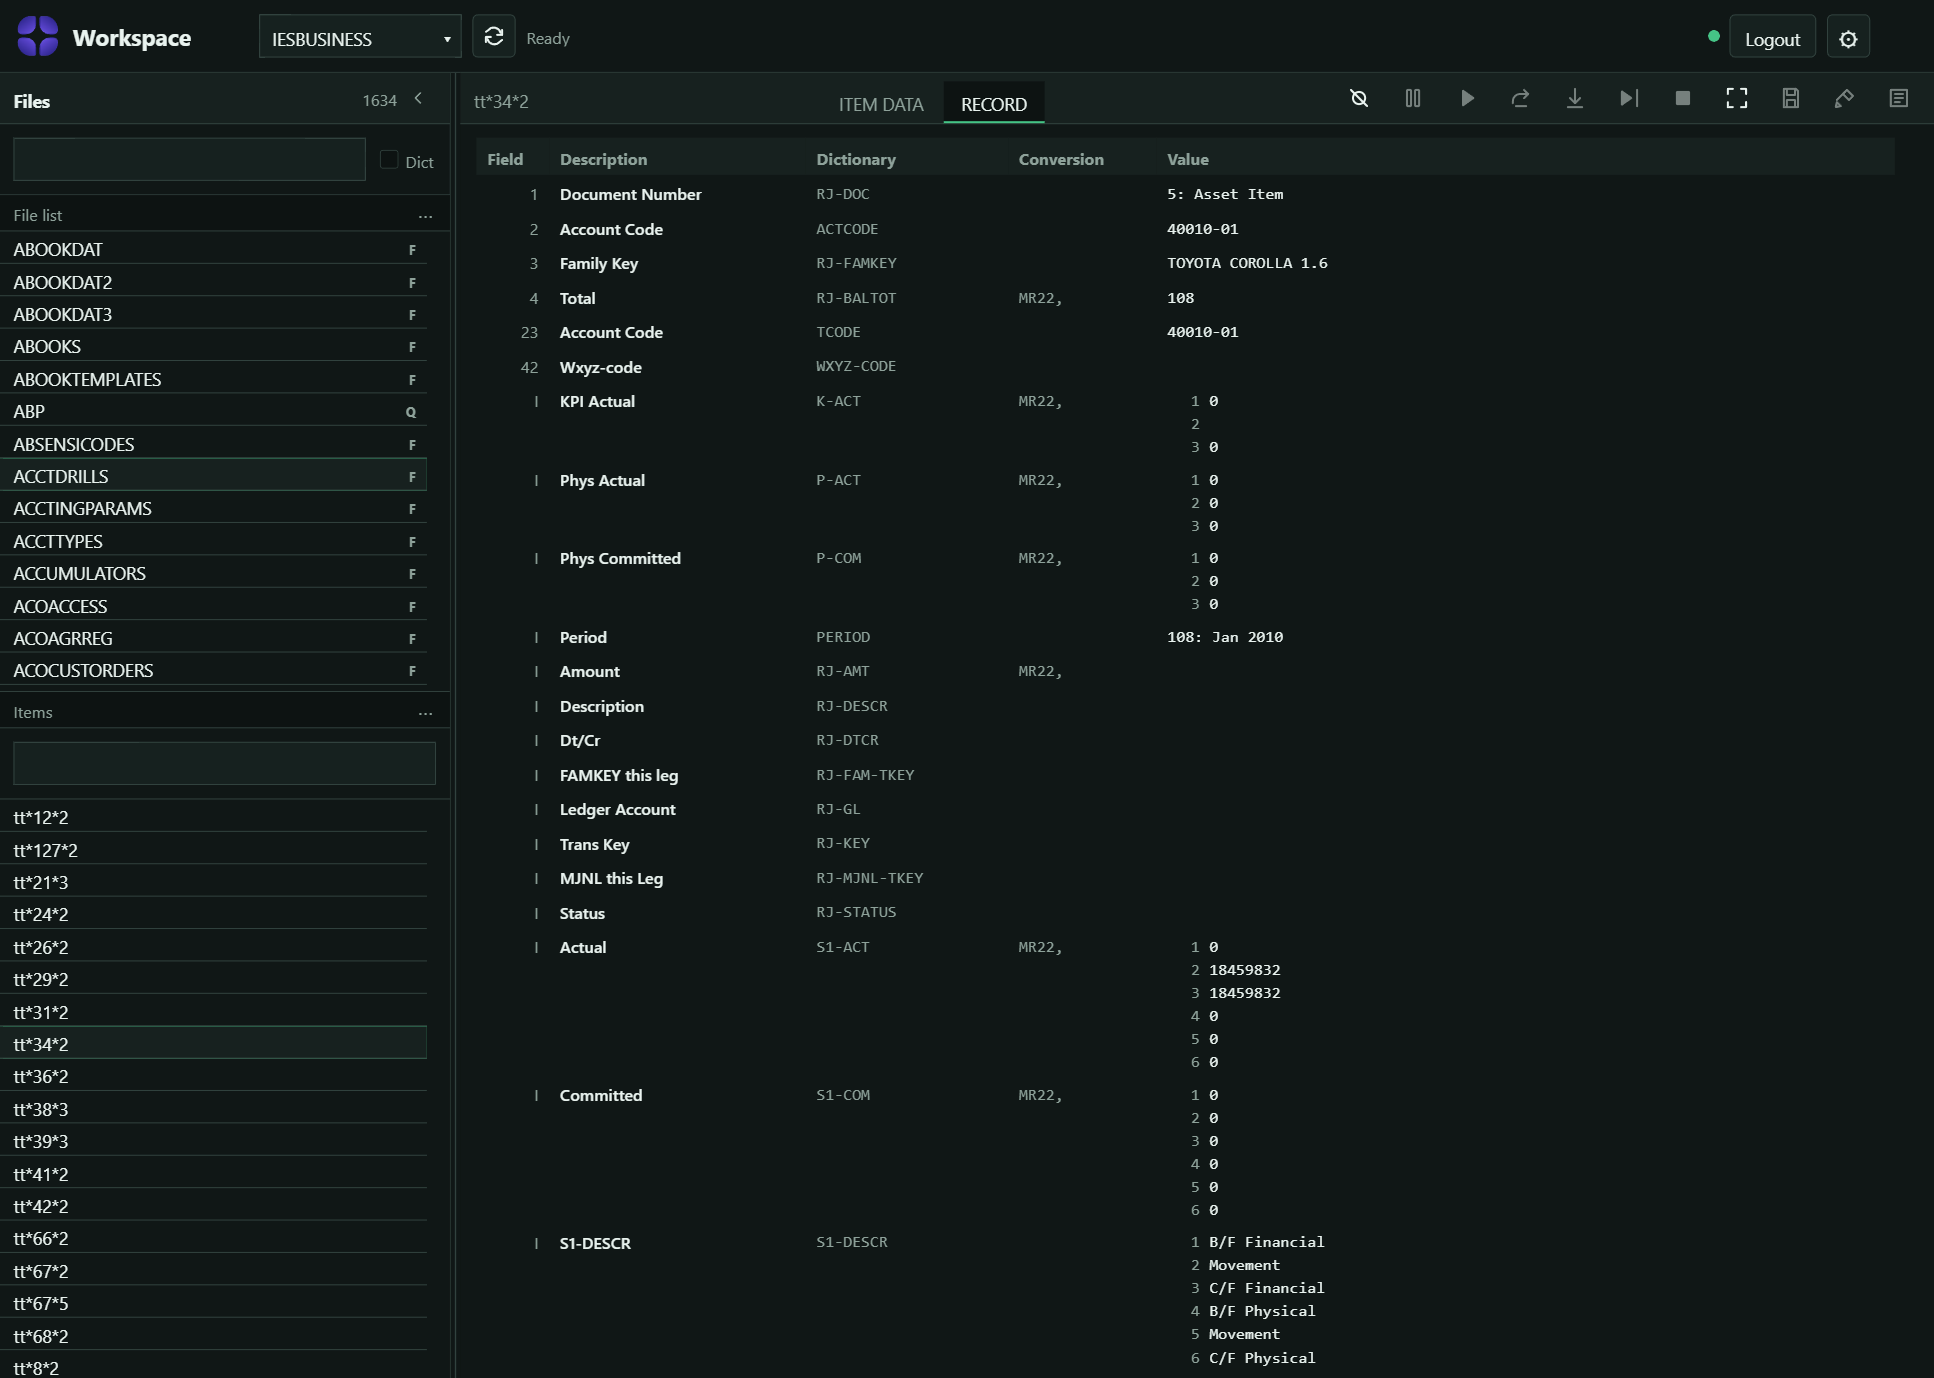The width and height of the screenshot is (1934, 1378).
Task: Click the S1-ACT dictionary cell
Action: [843, 947]
